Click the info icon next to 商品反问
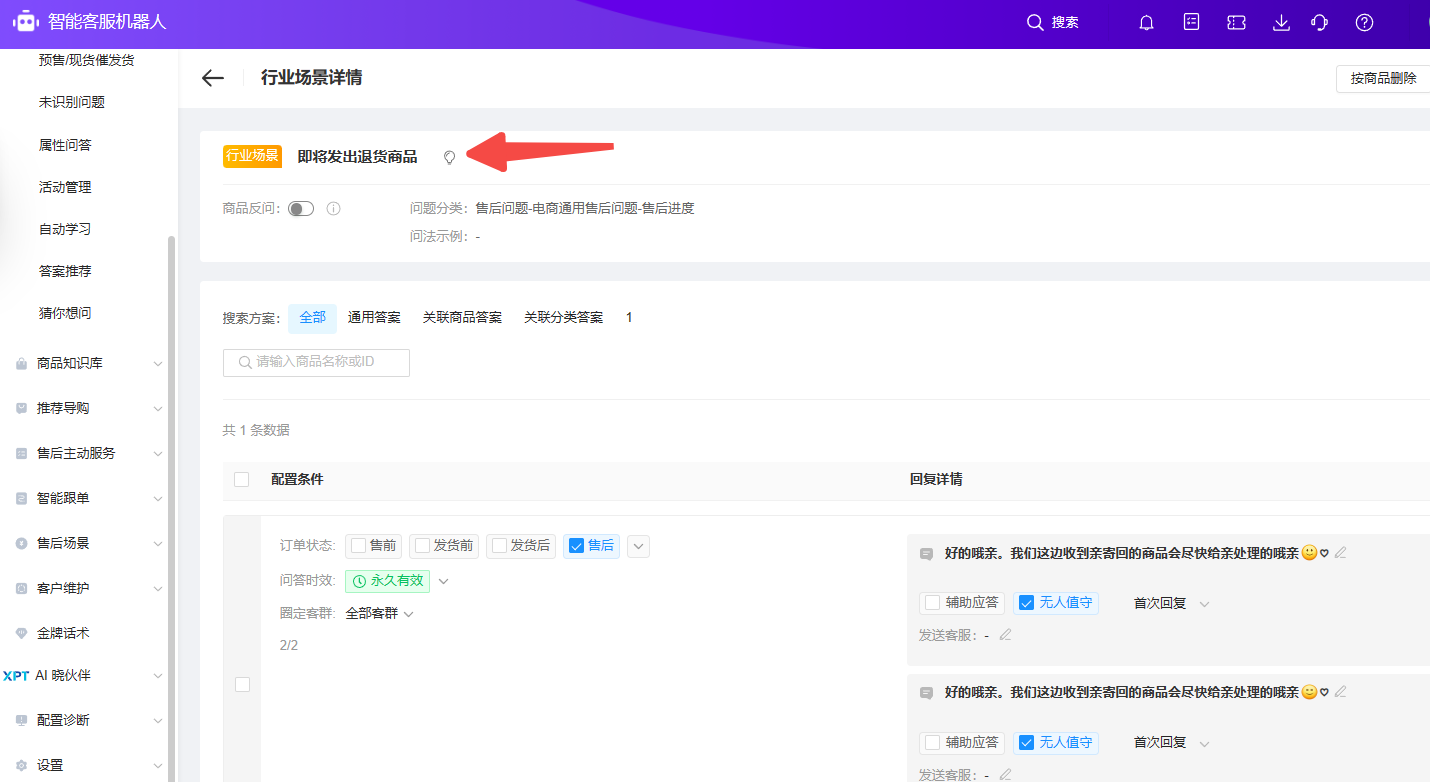Image resolution: width=1430 pixels, height=782 pixels. tap(334, 209)
